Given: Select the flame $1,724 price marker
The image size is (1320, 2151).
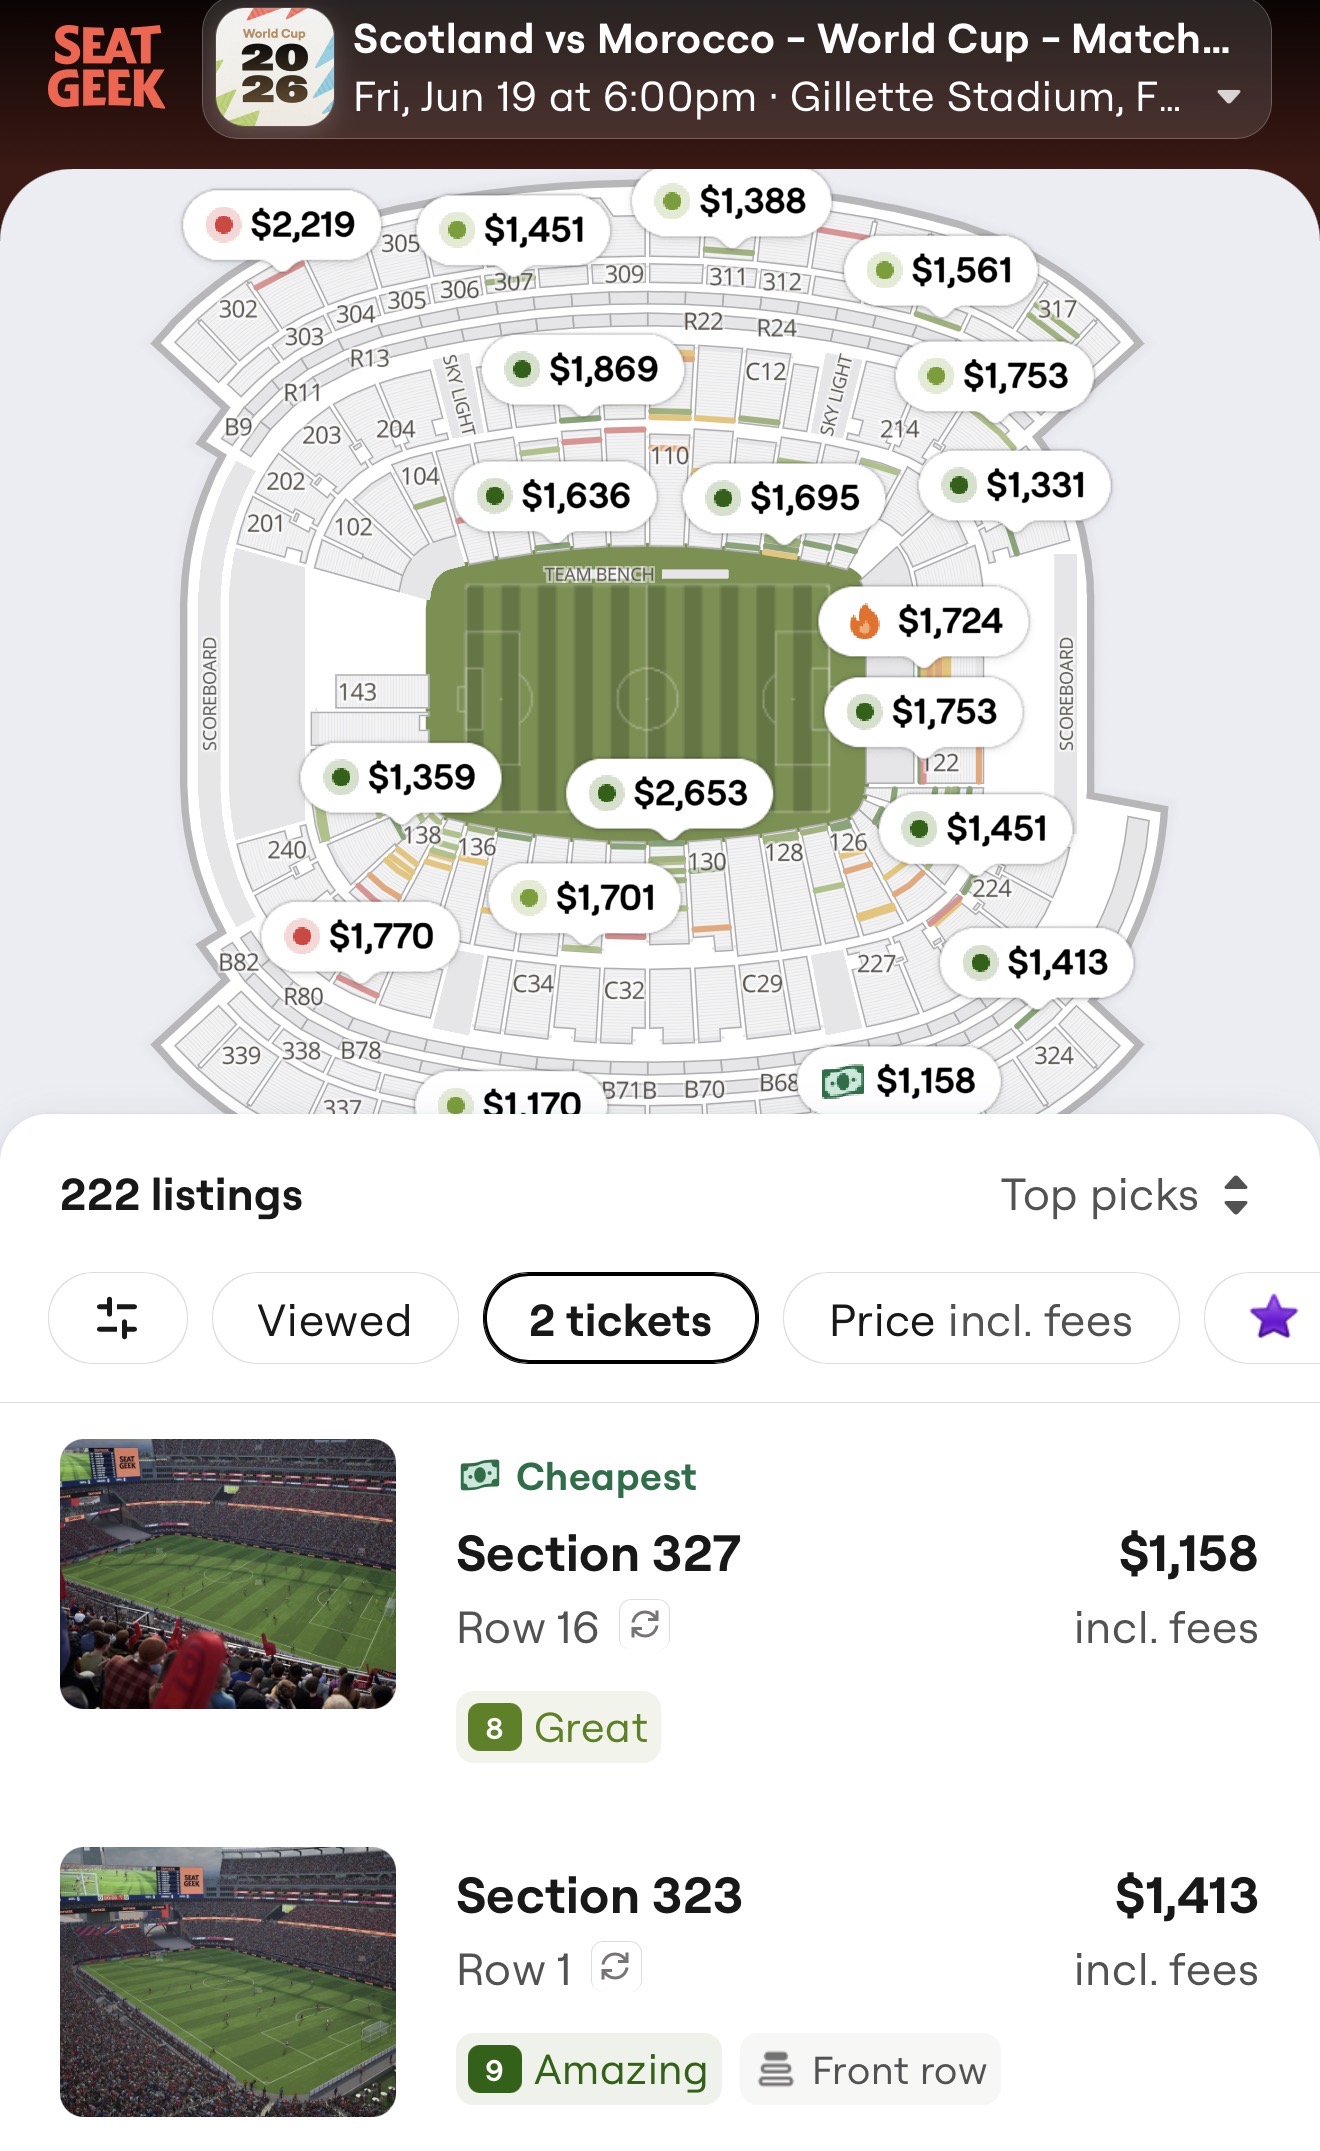Looking at the screenshot, I should click(923, 621).
